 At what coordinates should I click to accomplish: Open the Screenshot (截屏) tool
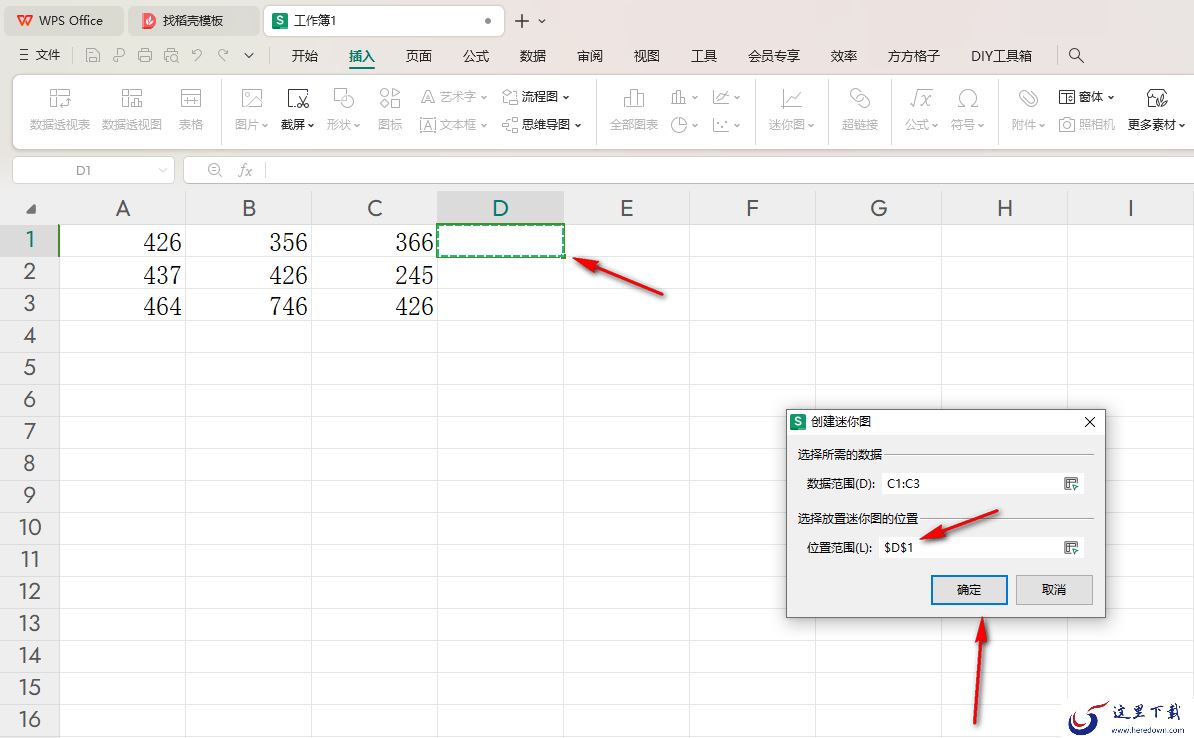tap(297, 109)
